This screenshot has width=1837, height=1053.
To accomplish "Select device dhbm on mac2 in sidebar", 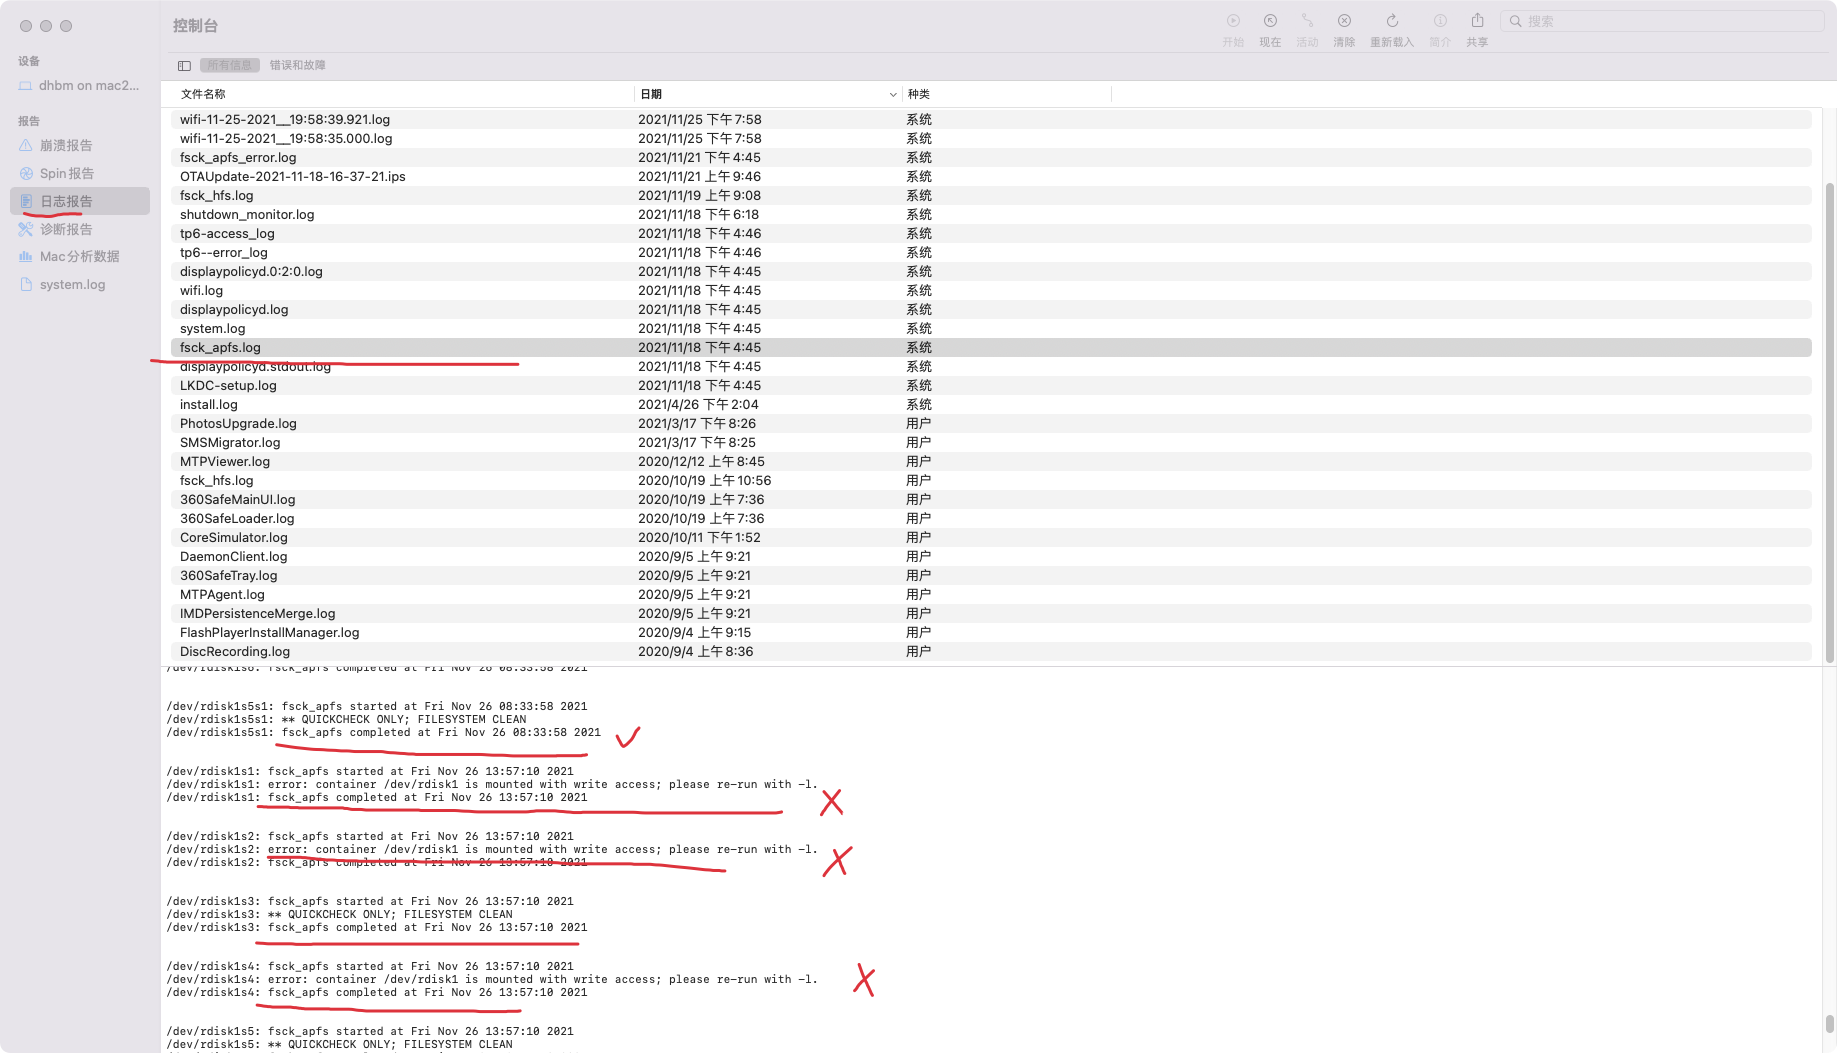I will click(x=80, y=86).
